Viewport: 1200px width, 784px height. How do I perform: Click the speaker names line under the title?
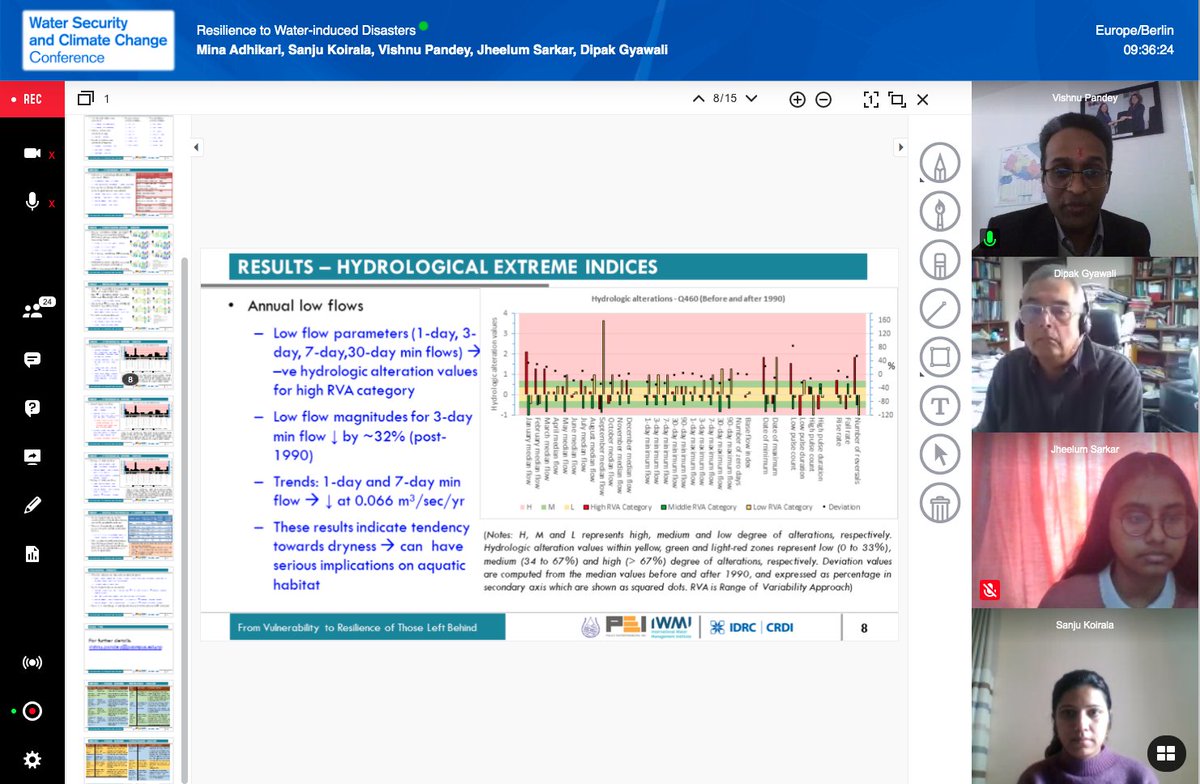coord(432,50)
